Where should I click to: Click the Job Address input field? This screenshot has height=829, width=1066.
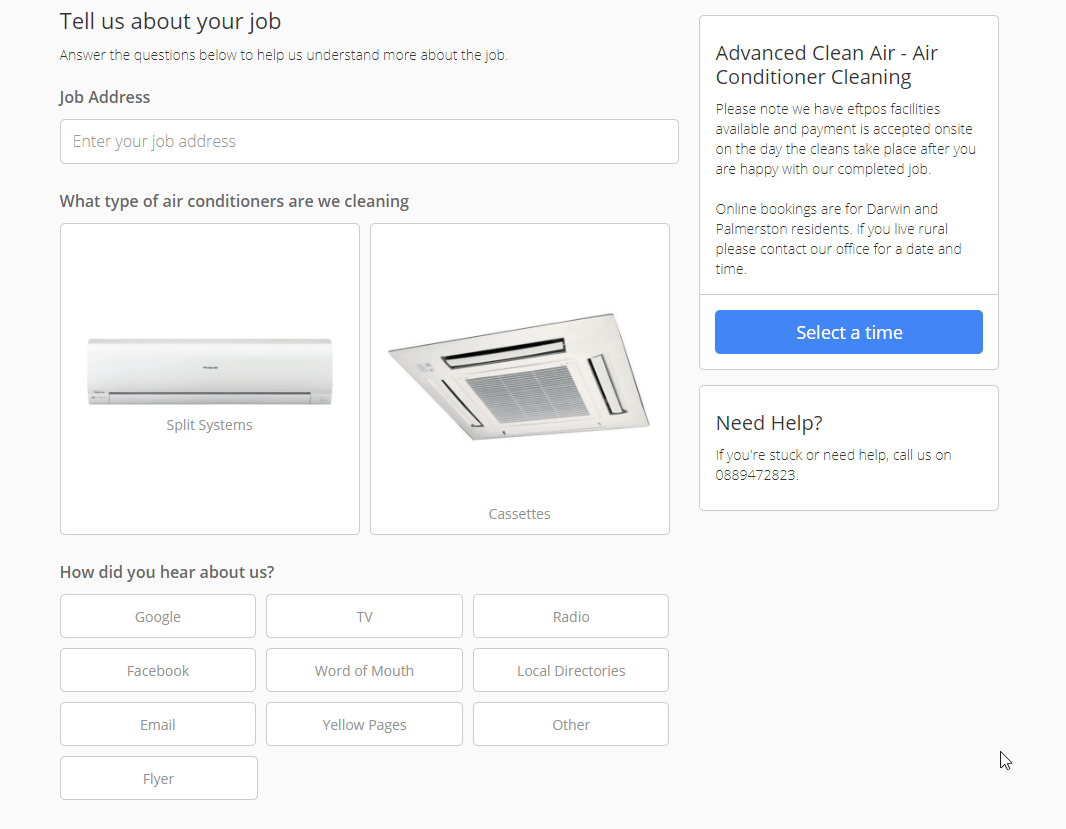coord(369,142)
